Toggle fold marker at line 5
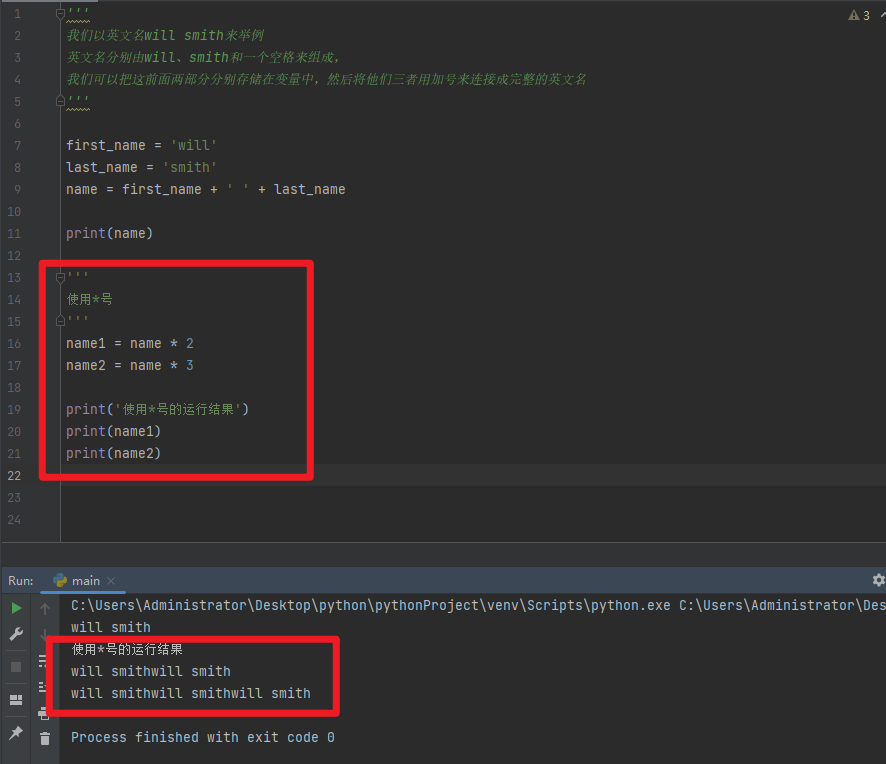Image resolution: width=886 pixels, height=764 pixels. point(60,101)
